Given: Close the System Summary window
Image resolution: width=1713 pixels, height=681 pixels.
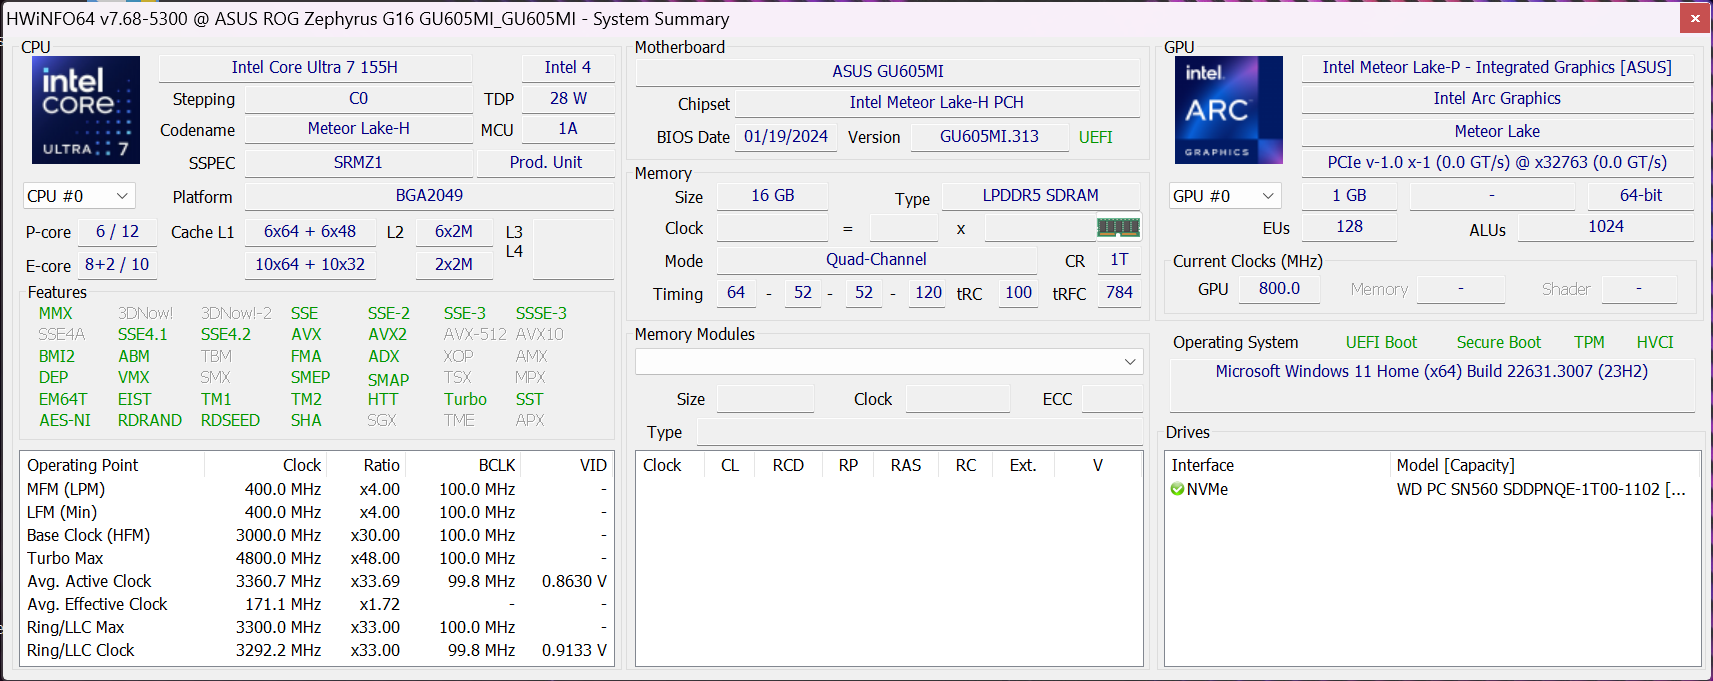Looking at the screenshot, I should tap(1695, 18).
